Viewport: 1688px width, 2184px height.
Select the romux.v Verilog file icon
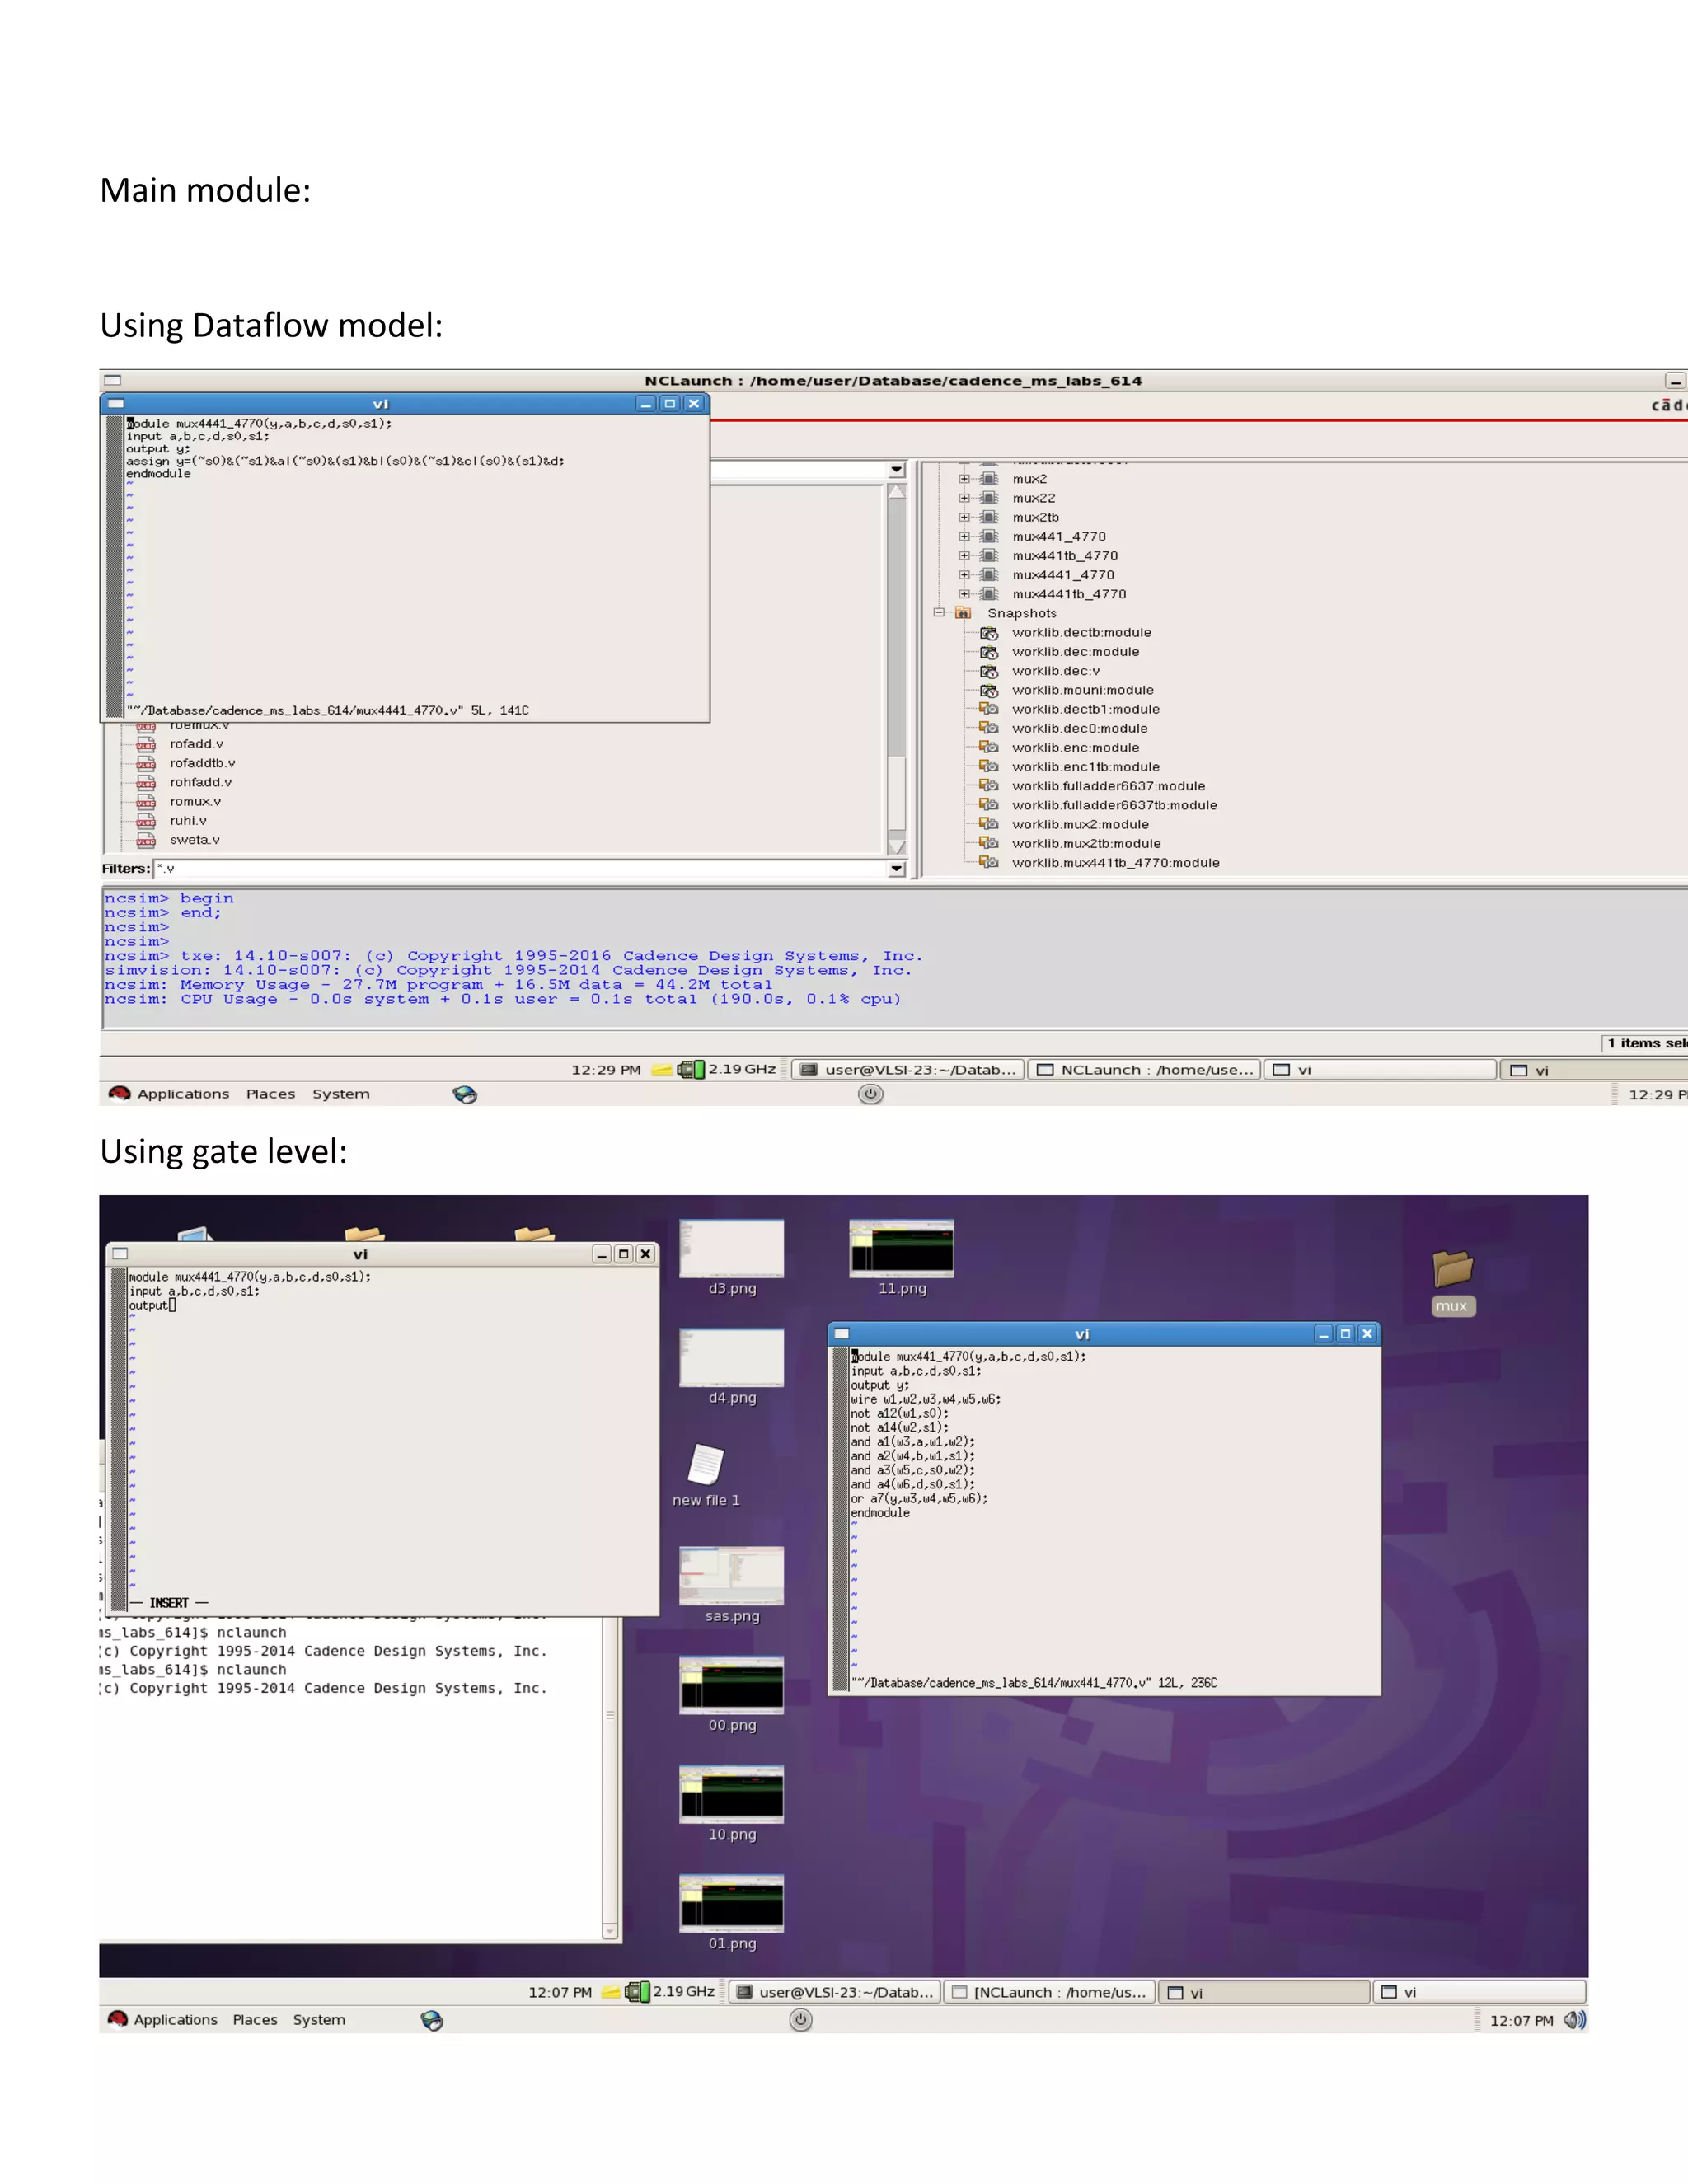146,802
